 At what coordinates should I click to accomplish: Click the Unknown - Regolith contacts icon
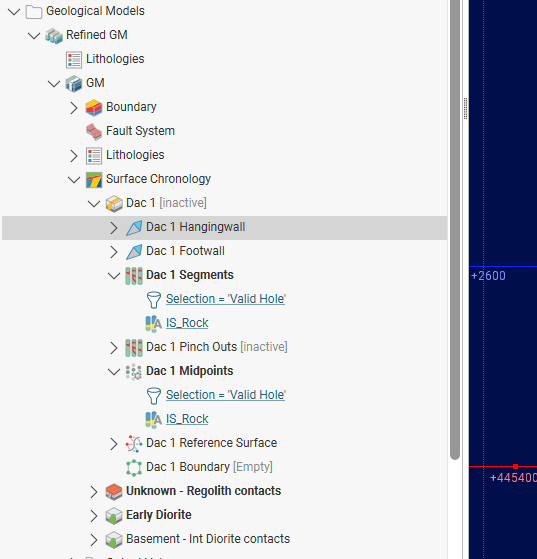tap(114, 491)
